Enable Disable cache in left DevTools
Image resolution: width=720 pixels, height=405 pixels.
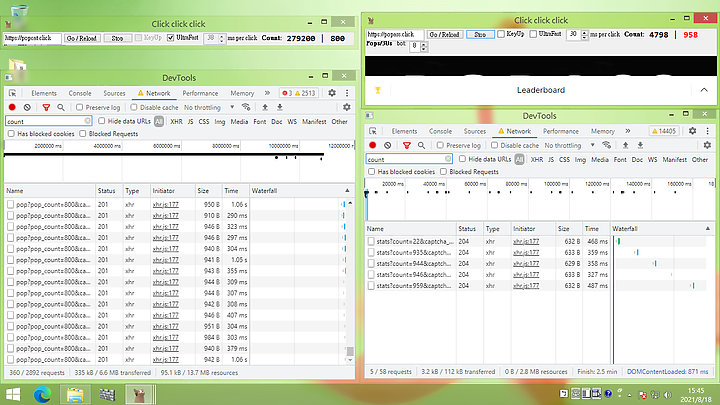pos(134,107)
